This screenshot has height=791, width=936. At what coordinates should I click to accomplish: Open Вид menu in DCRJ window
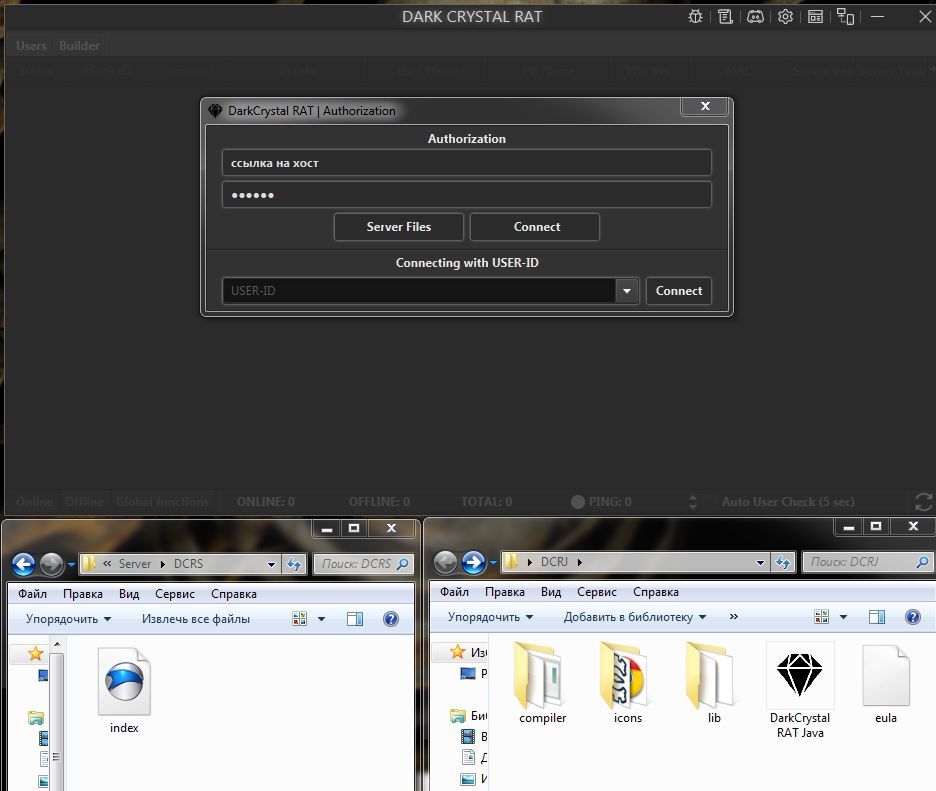tap(551, 592)
